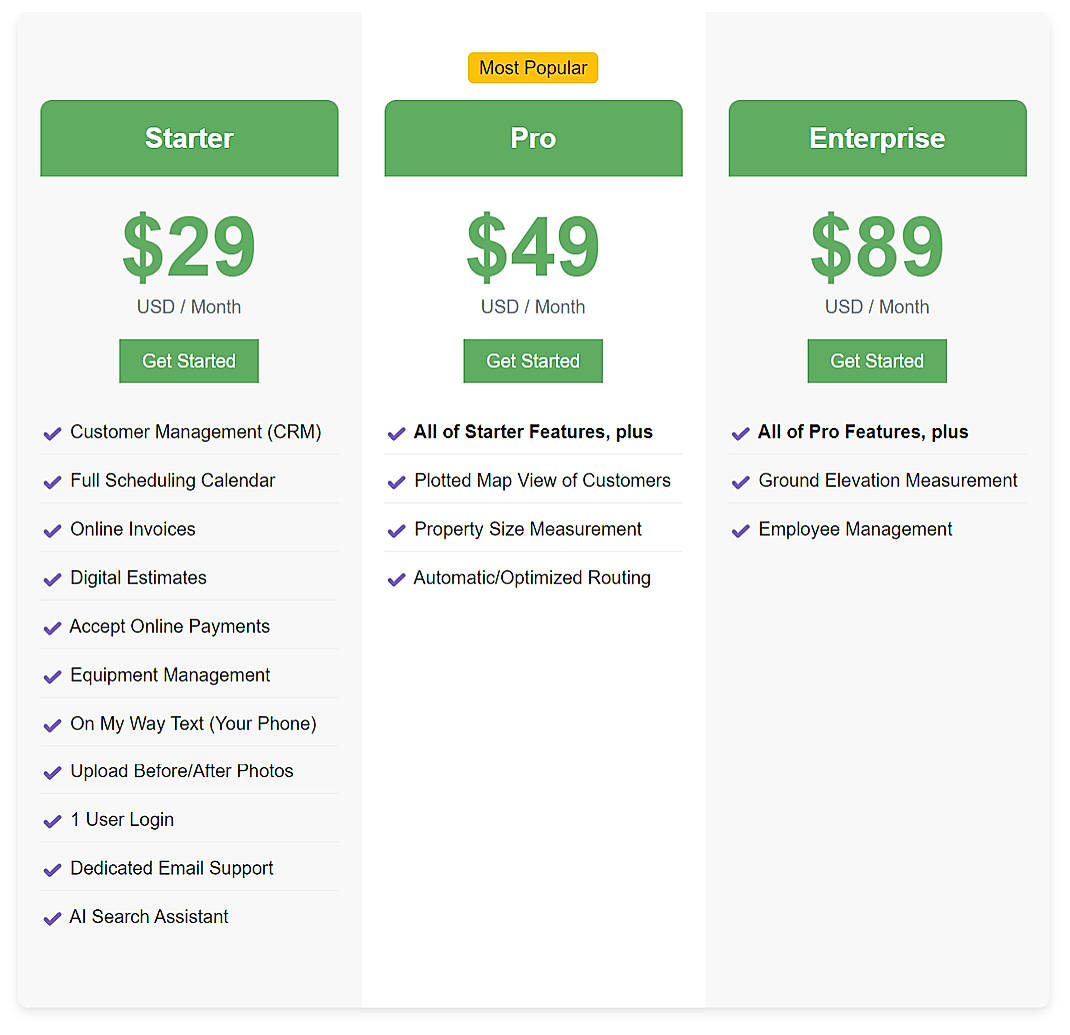1070x1035 pixels.
Task: Select the Enterprise plan header
Action: (876, 138)
